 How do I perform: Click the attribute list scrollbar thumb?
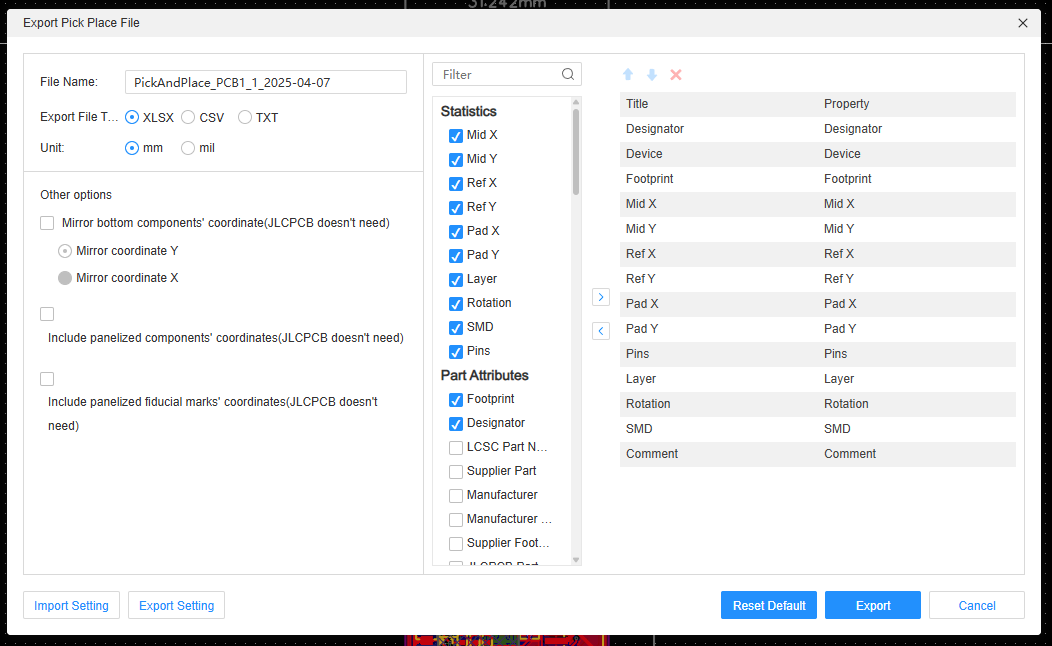[576, 152]
